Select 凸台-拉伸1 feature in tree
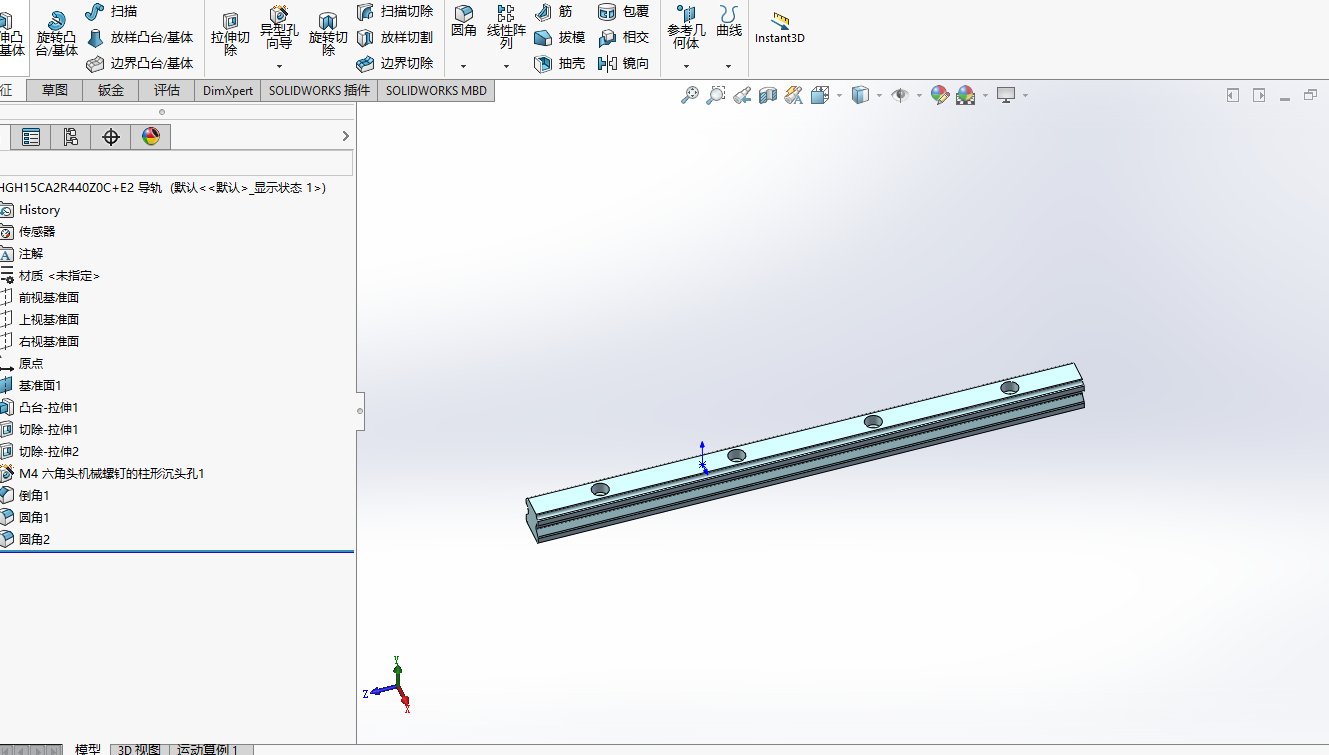 click(x=39, y=408)
